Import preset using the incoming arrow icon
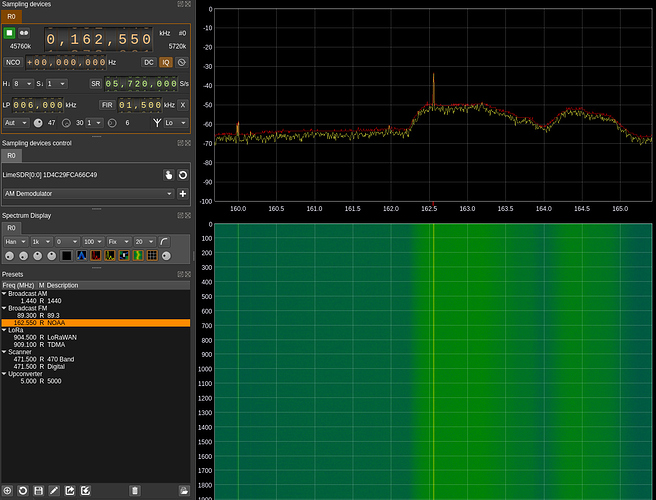Screen dimensions: 656x500 [85, 491]
